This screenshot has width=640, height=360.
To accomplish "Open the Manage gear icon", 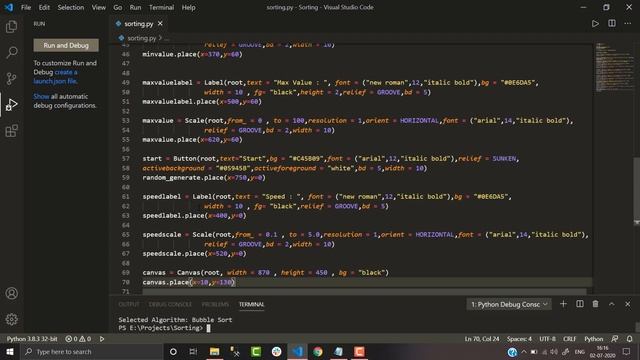I will pyautogui.click(x=11, y=319).
